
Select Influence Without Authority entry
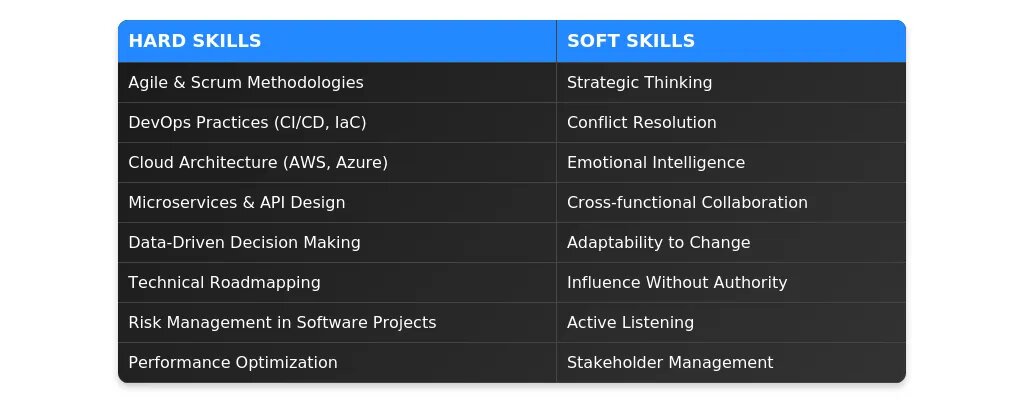tap(731, 282)
